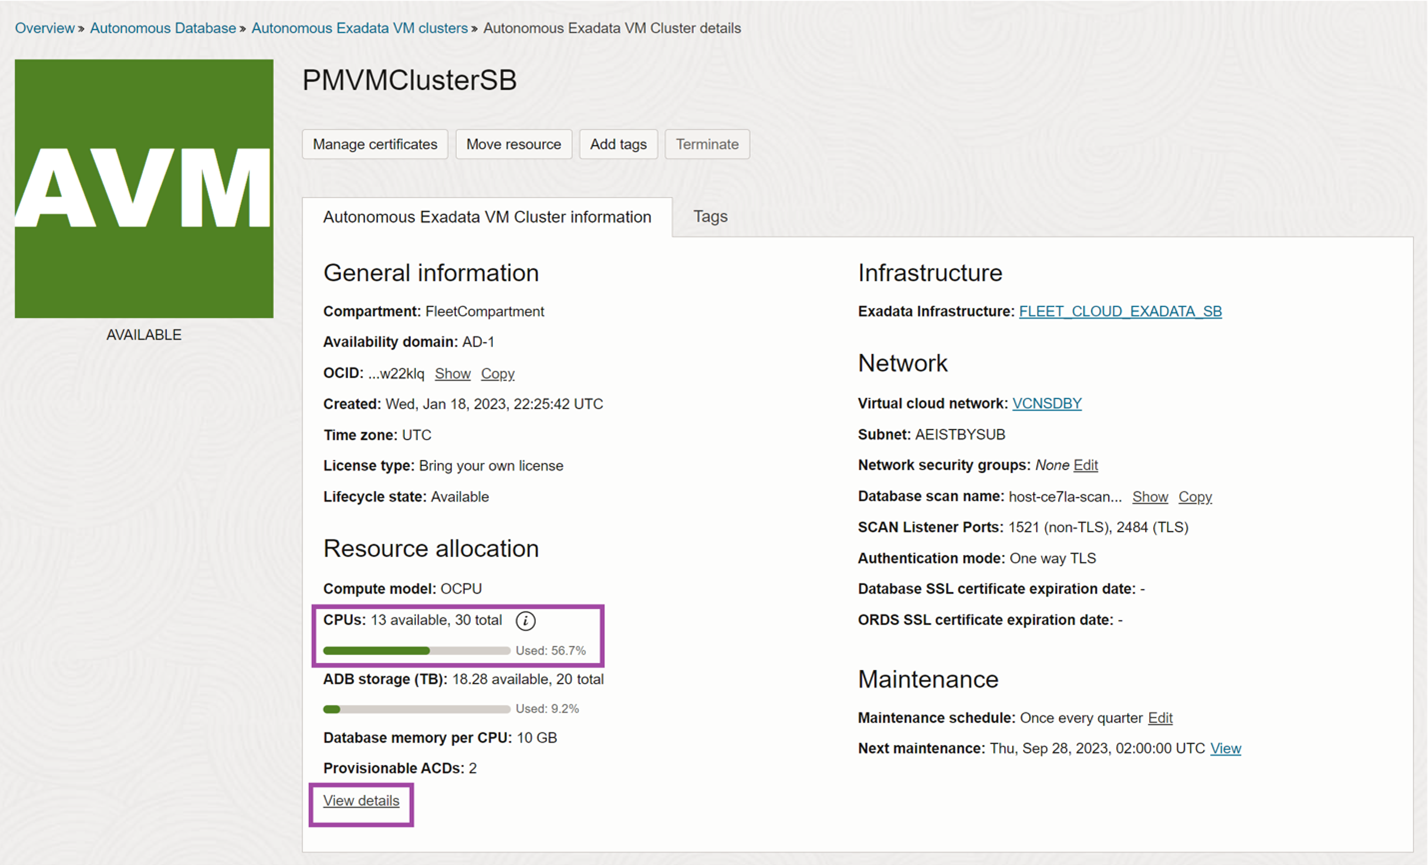
Task: Click the Move resource button
Action: (513, 144)
